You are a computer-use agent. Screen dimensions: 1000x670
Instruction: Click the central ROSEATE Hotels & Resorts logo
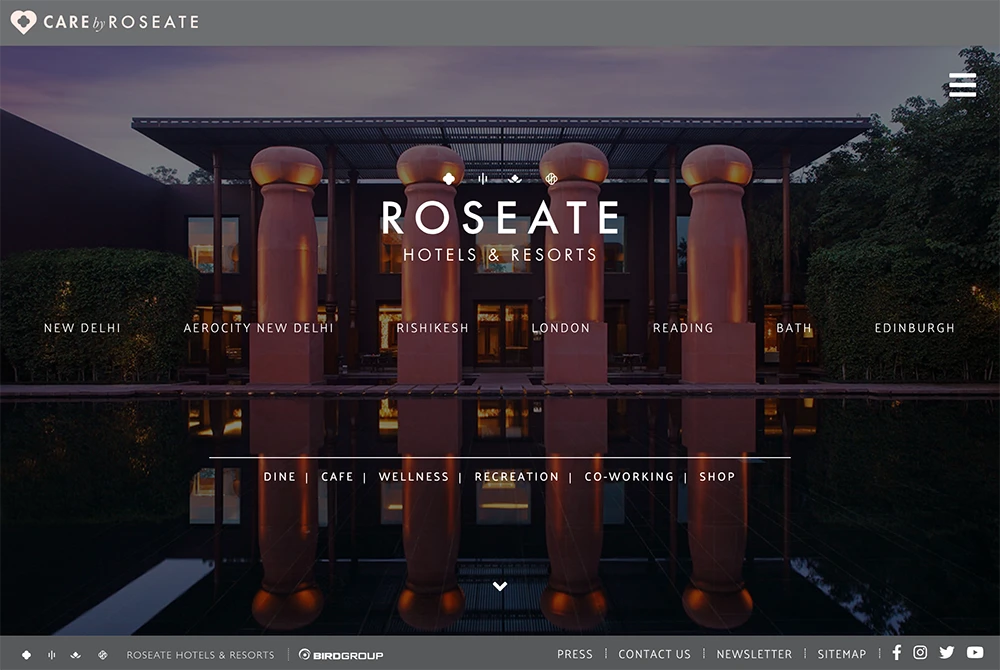click(x=501, y=218)
